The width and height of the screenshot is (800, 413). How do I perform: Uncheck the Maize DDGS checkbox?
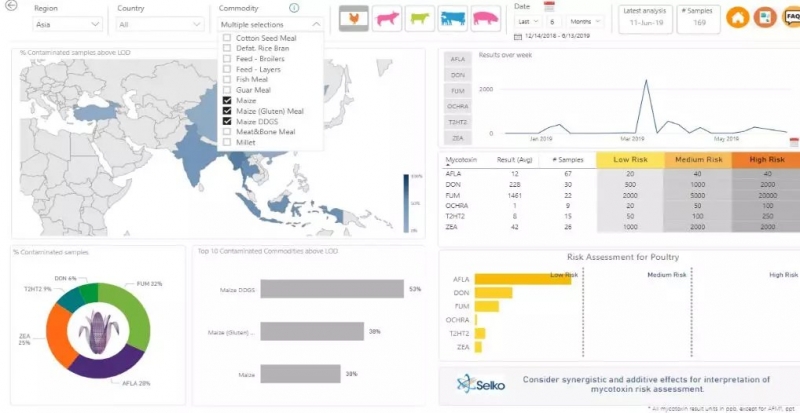[x=227, y=122]
